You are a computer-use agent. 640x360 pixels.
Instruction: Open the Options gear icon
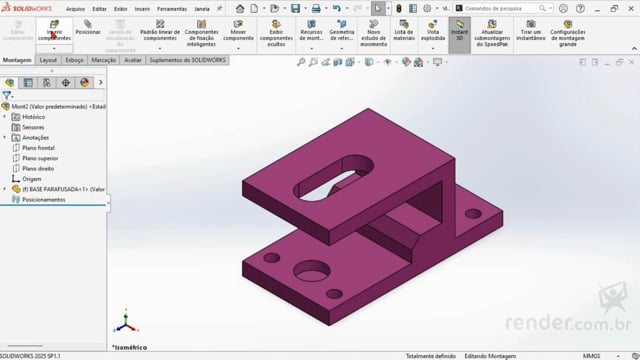point(427,8)
